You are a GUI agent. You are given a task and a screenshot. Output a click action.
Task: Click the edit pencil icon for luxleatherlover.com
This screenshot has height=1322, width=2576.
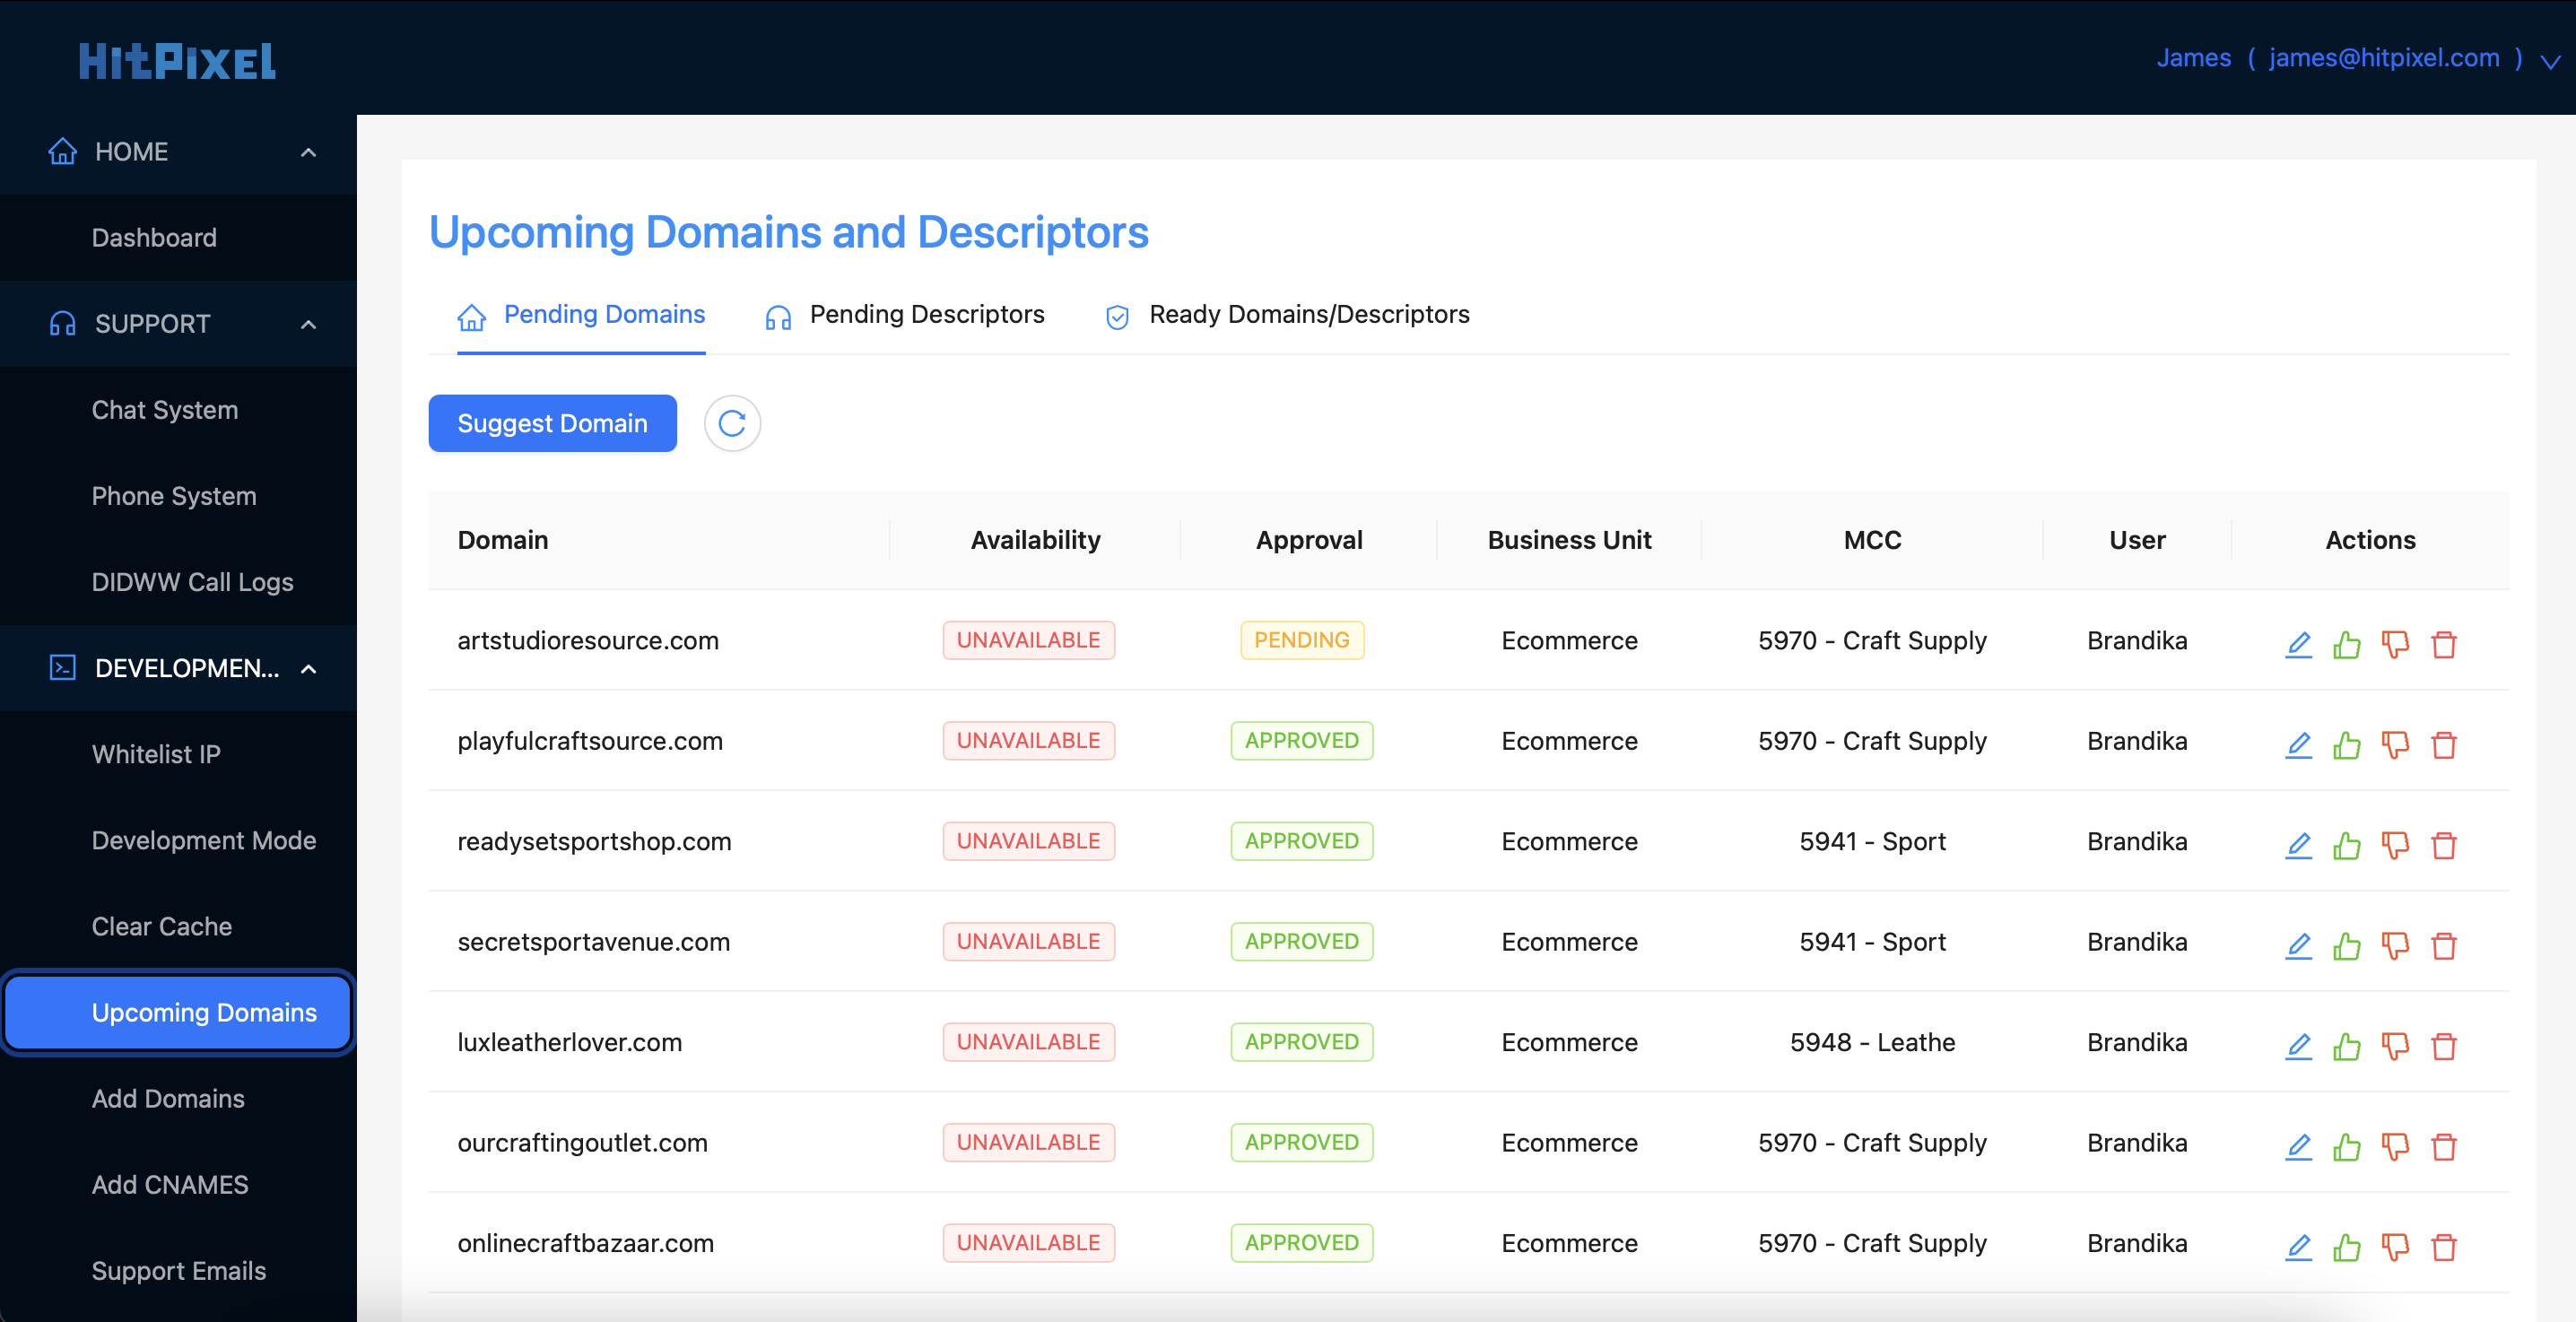pos(2298,1042)
